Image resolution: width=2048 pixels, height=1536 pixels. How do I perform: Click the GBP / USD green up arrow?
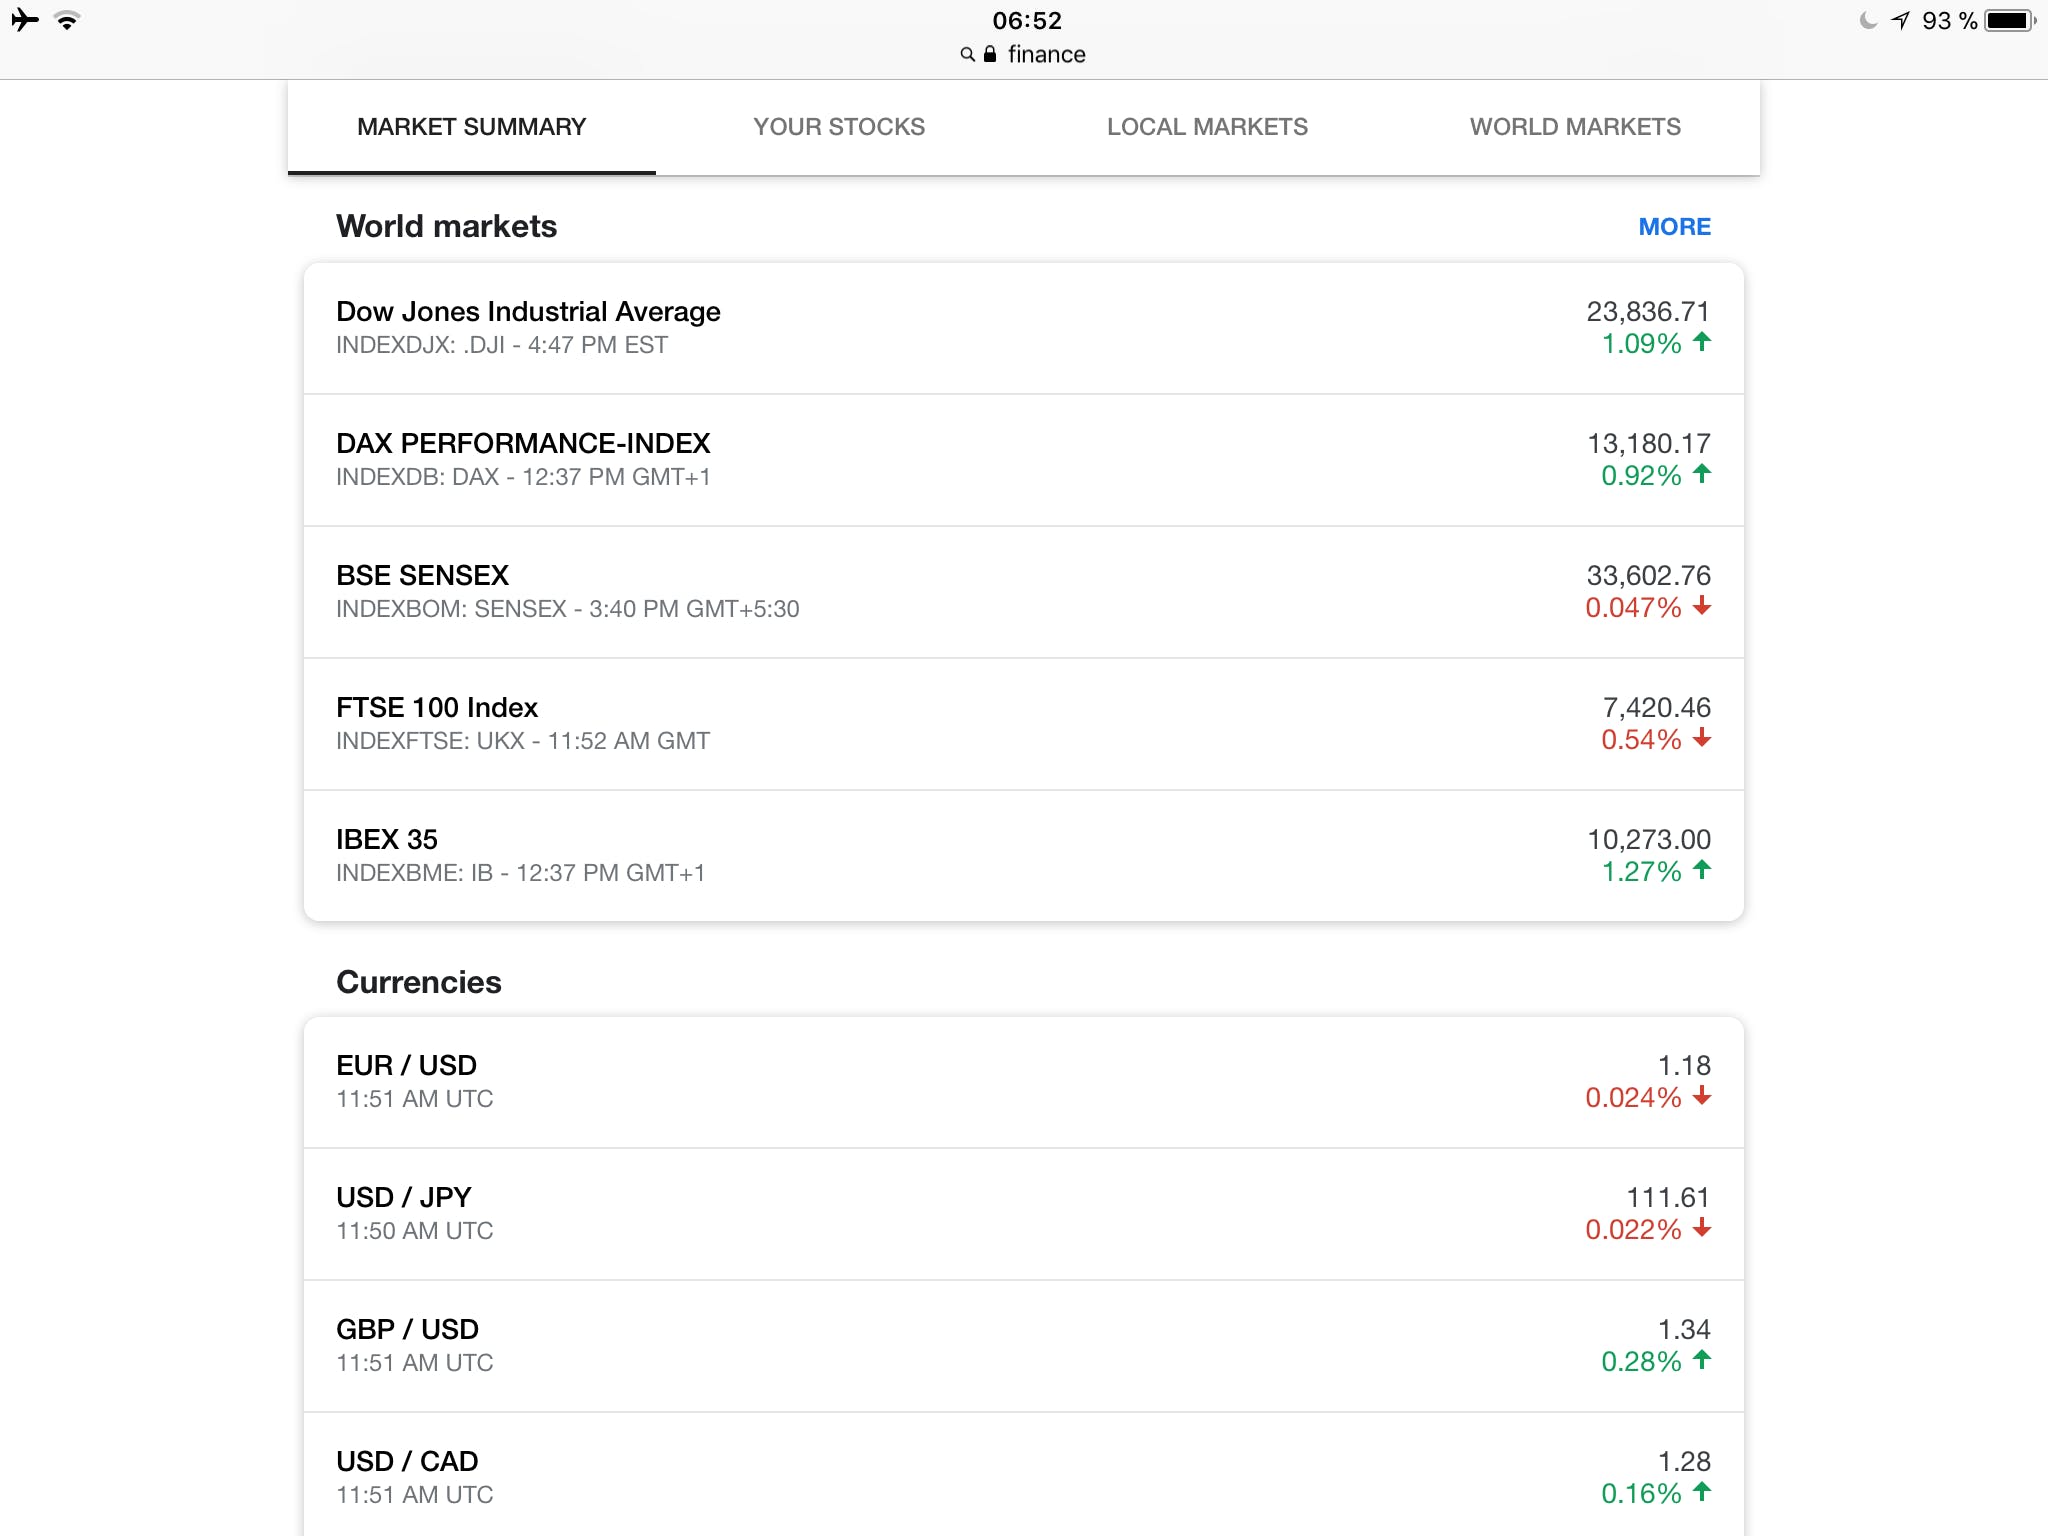[x=1702, y=1360]
